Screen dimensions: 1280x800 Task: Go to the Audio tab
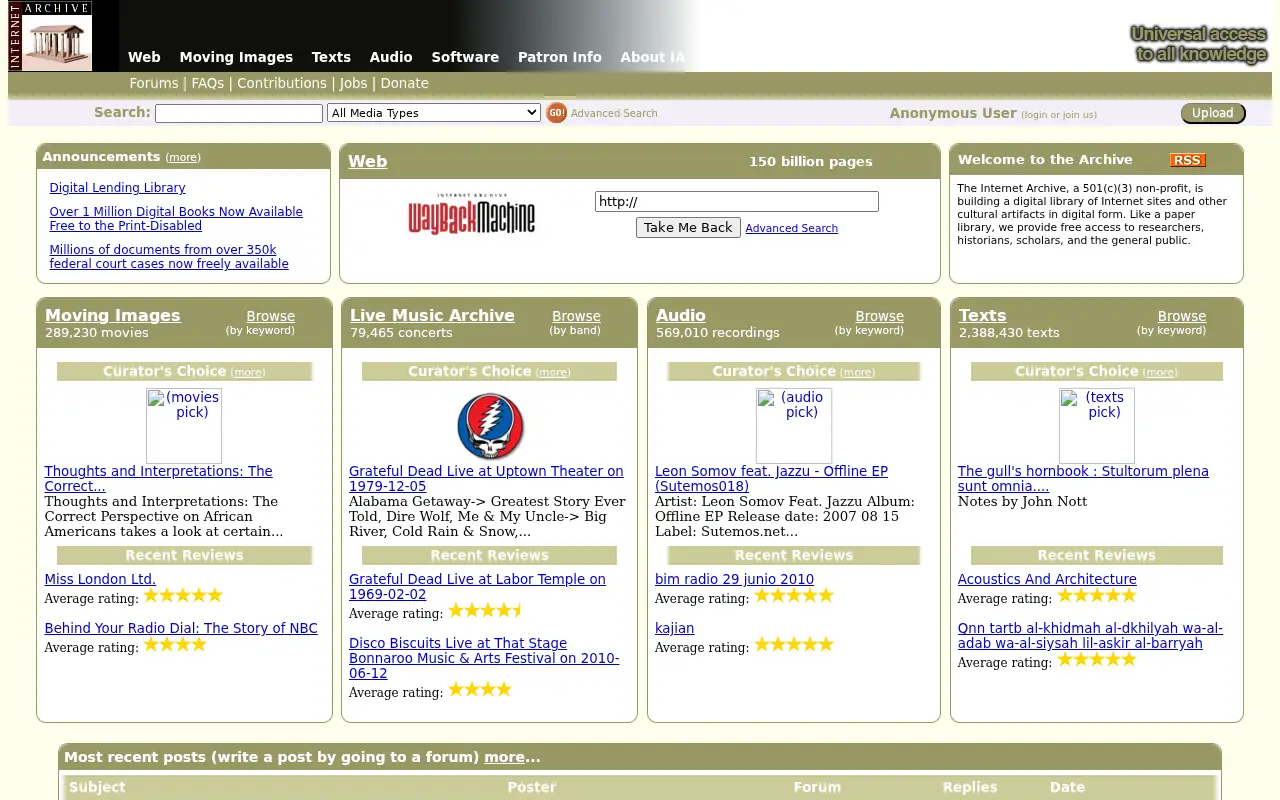(391, 57)
